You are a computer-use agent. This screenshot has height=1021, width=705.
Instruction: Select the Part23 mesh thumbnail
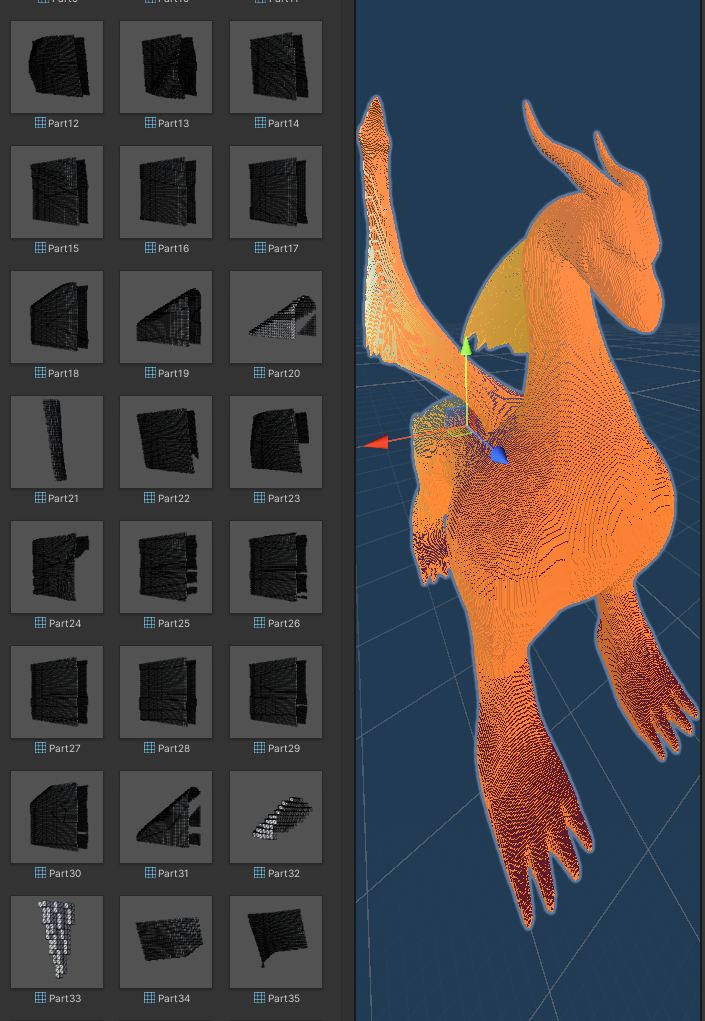point(276,442)
